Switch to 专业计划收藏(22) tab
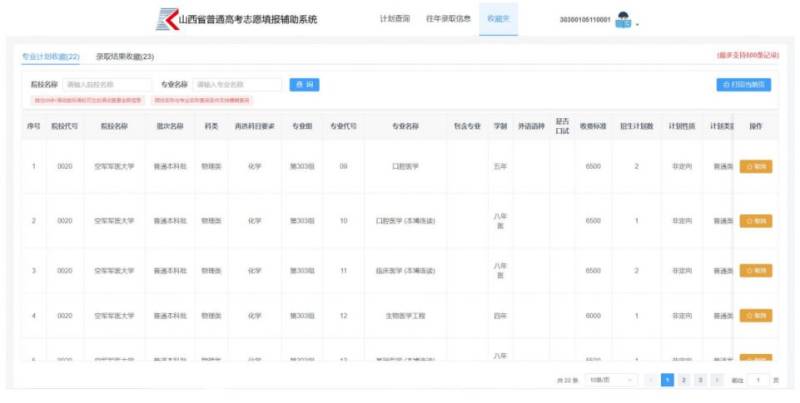 (51, 57)
